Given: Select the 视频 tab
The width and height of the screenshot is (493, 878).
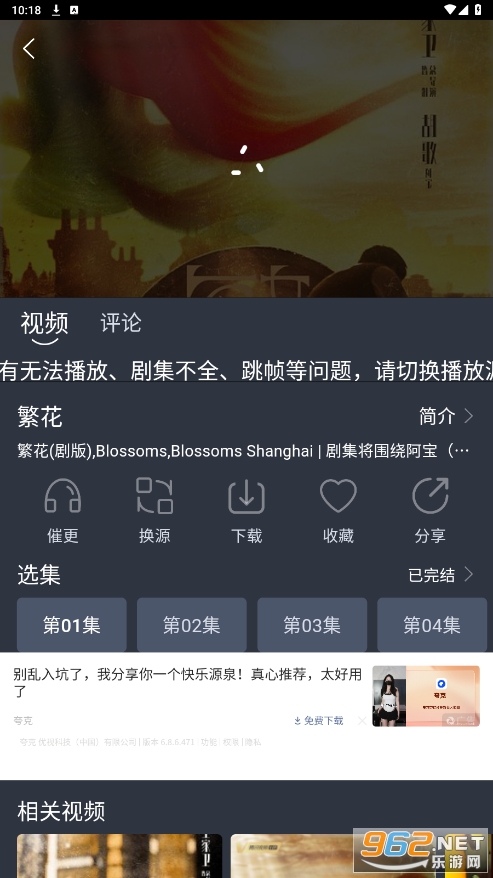Looking at the screenshot, I should point(44,324).
